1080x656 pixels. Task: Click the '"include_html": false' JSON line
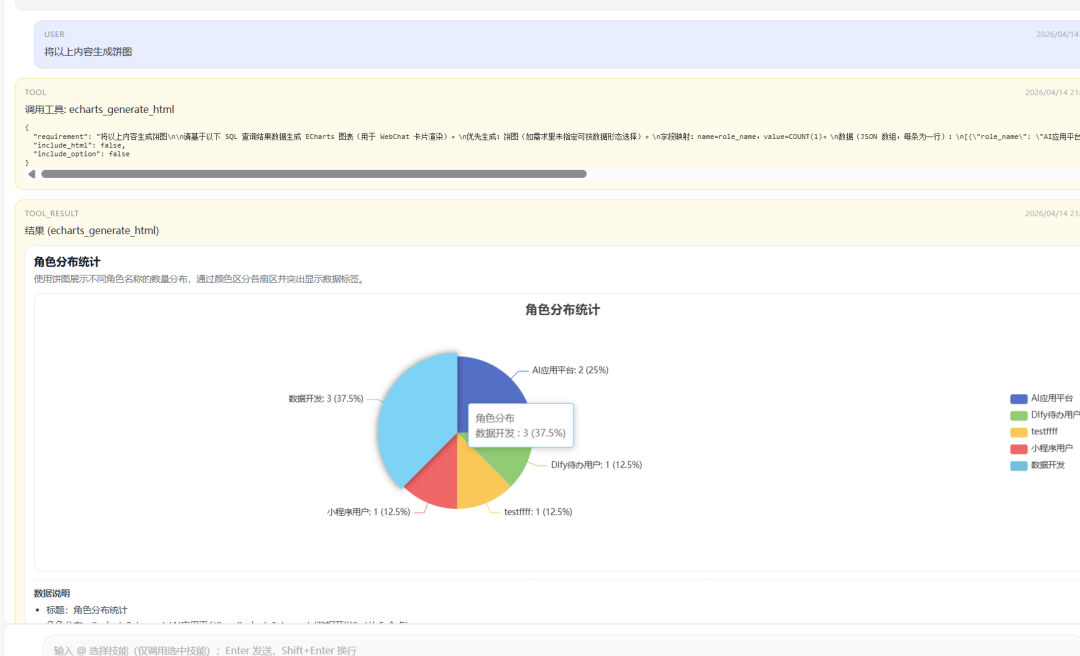point(79,145)
